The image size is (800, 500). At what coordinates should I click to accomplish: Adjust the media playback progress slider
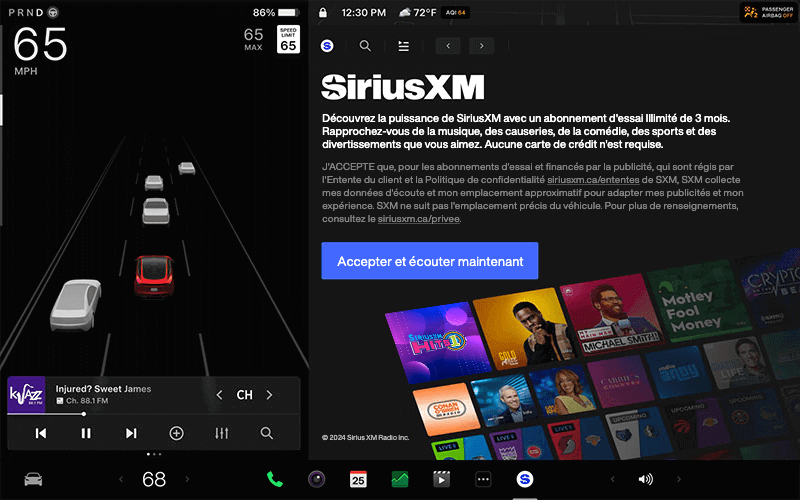click(x=84, y=413)
